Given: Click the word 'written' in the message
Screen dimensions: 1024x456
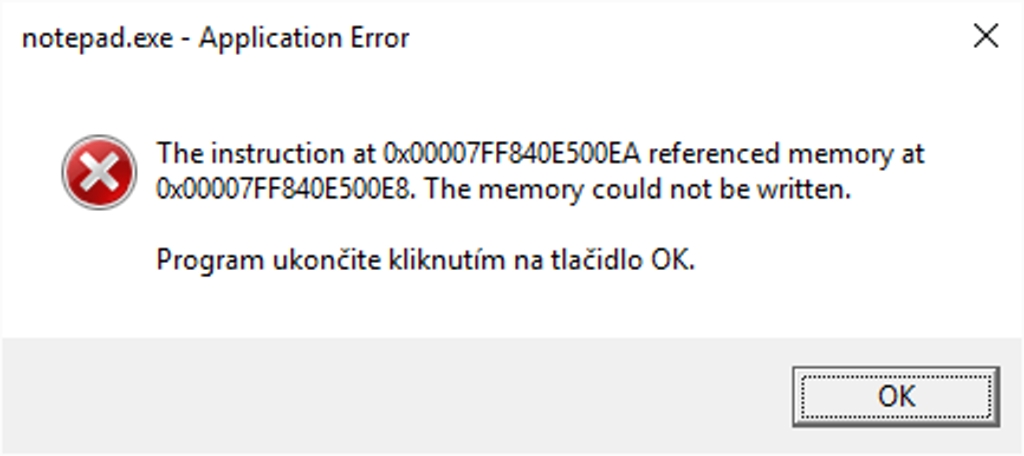Looking at the screenshot, I should pyautogui.click(x=800, y=189).
